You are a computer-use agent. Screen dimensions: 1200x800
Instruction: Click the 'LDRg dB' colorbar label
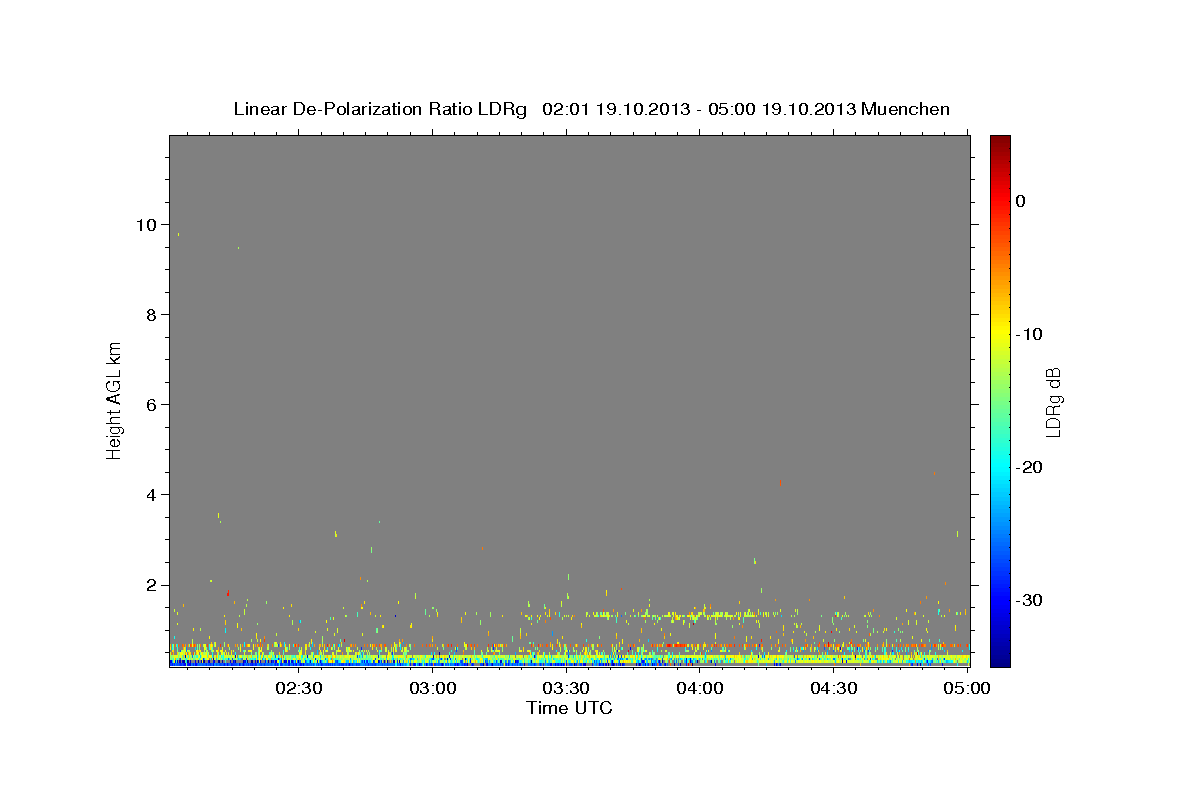[x=1053, y=401]
